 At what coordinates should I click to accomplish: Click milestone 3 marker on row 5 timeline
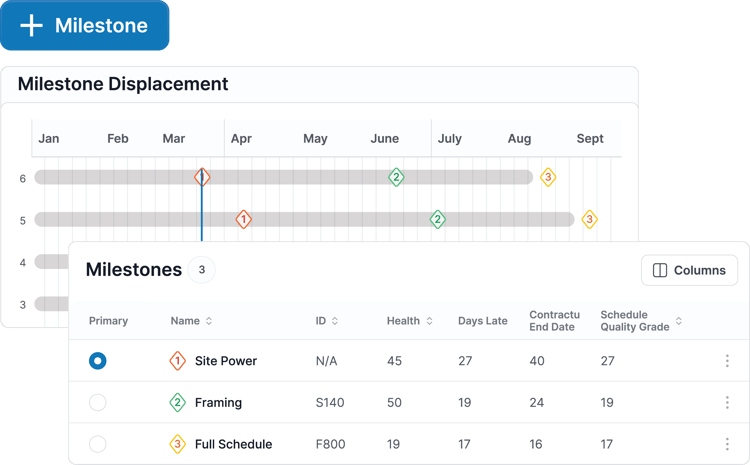589,220
